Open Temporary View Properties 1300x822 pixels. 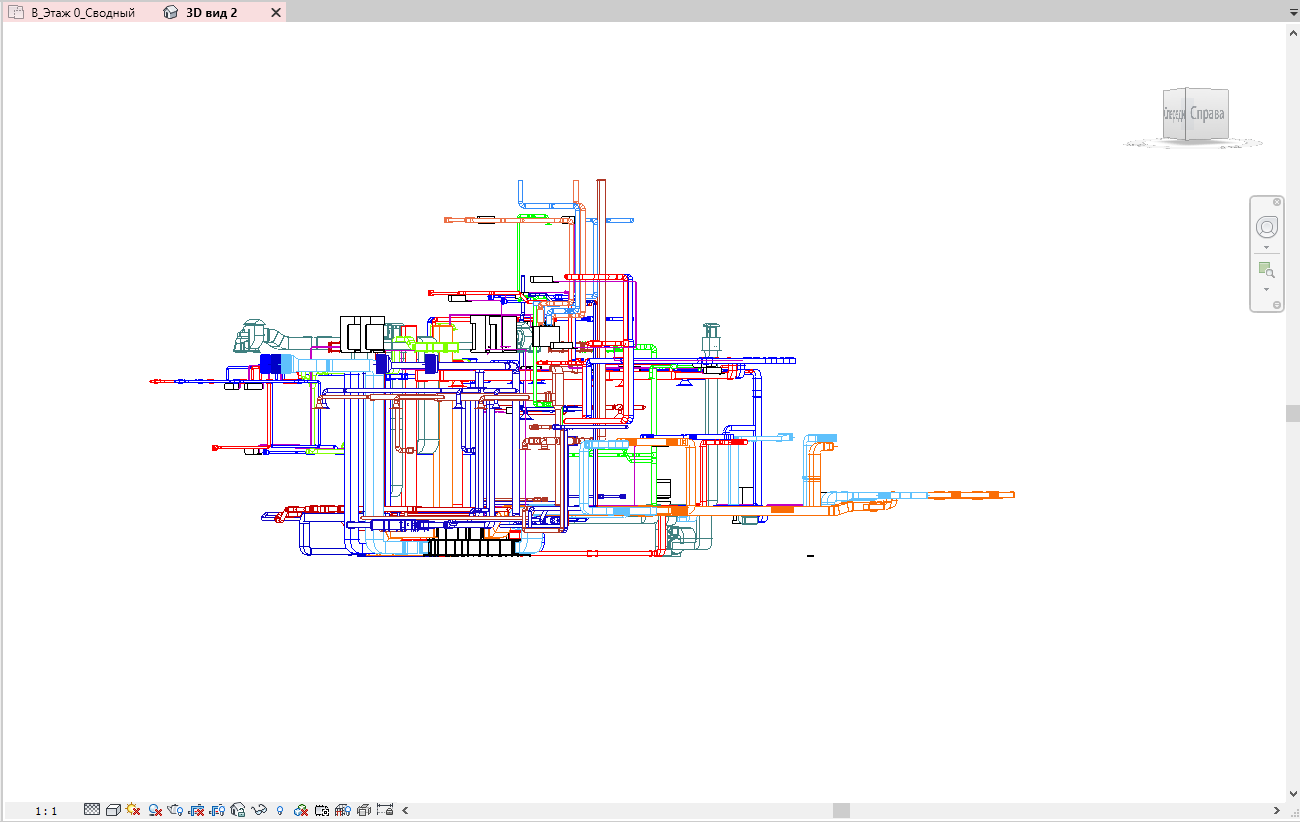pyautogui.click(x=322, y=810)
